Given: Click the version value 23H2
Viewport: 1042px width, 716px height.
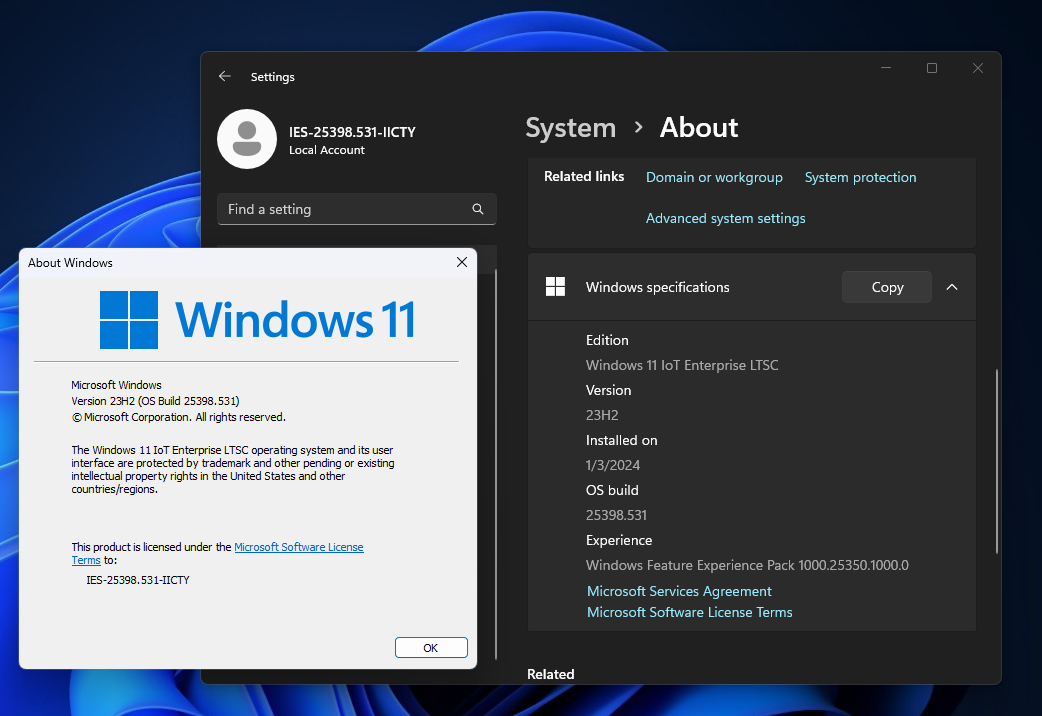Looking at the screenshot, I should point(602,416).
